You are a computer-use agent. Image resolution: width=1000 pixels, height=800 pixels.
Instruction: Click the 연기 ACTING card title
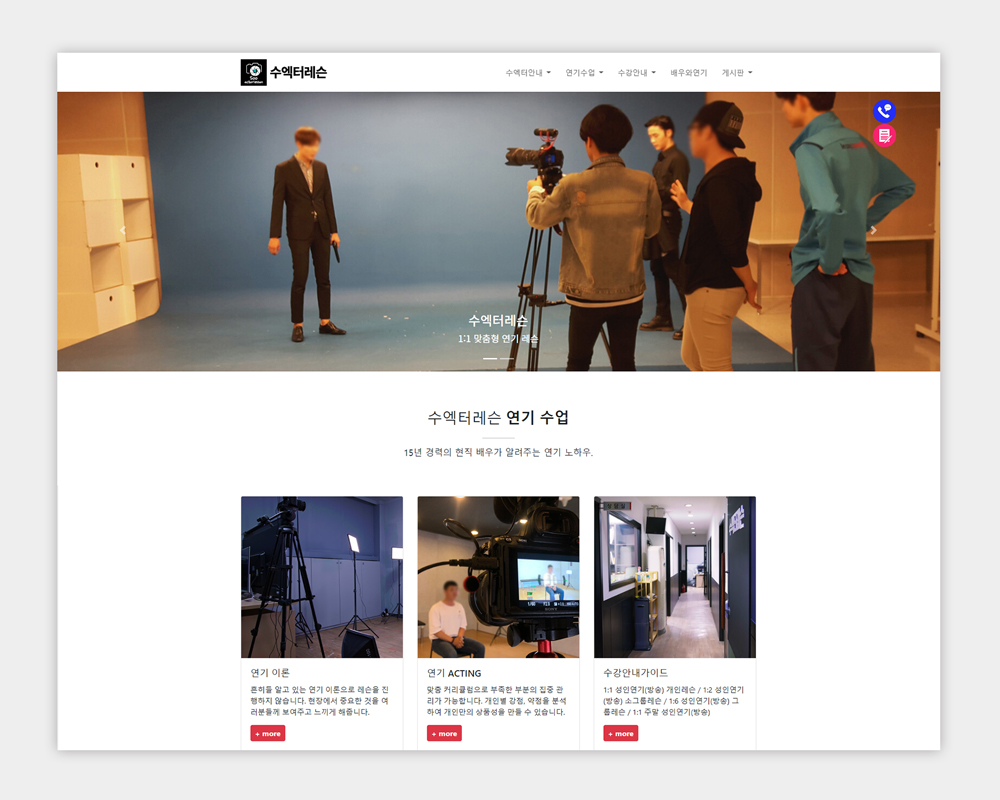[x=454, y=673]
